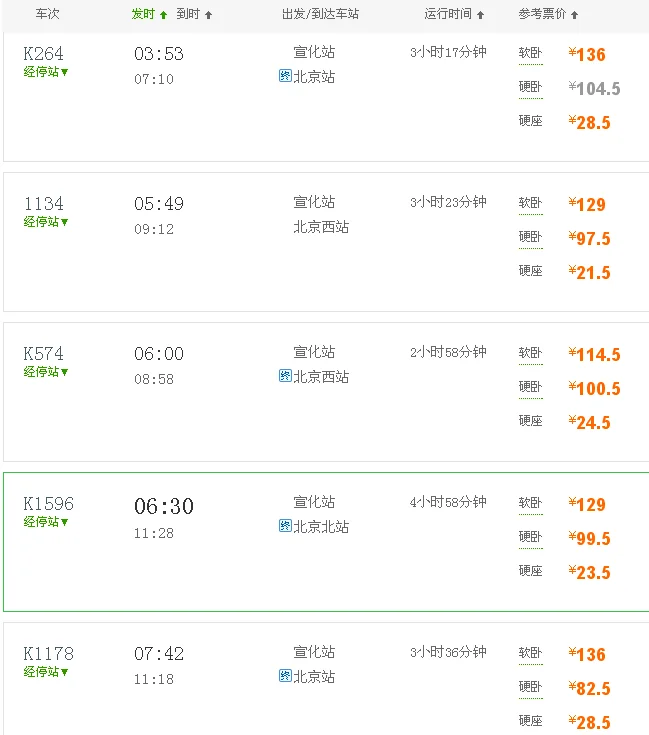This screenshot has width=649, height=735.
Task: Click 北京西站 in the 1134 row
Action: coord(321,227)
